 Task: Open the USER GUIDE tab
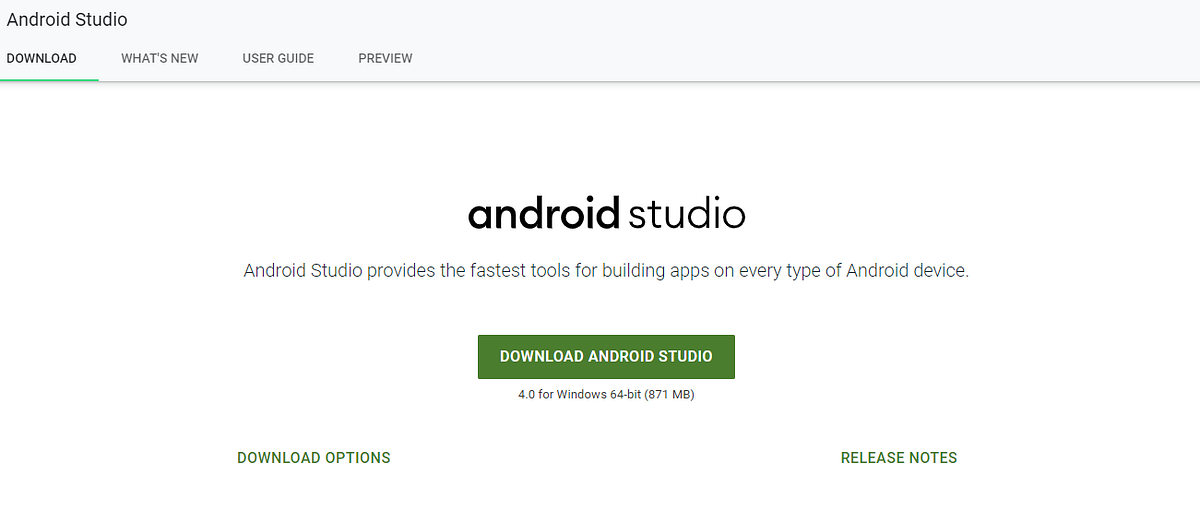click(278, 58)
